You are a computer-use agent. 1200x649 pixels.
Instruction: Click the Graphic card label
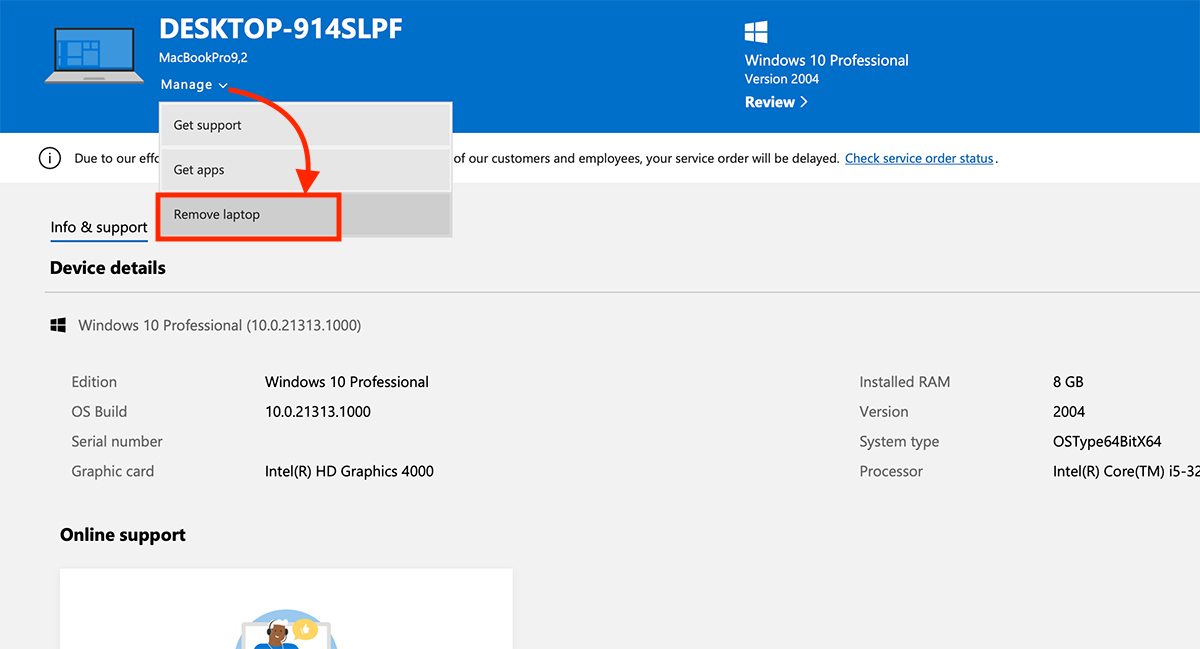tap(113, 472)
